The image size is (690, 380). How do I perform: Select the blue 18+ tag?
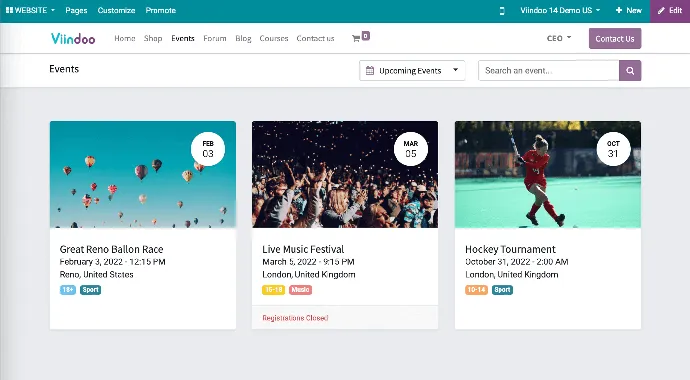[68, 290]
